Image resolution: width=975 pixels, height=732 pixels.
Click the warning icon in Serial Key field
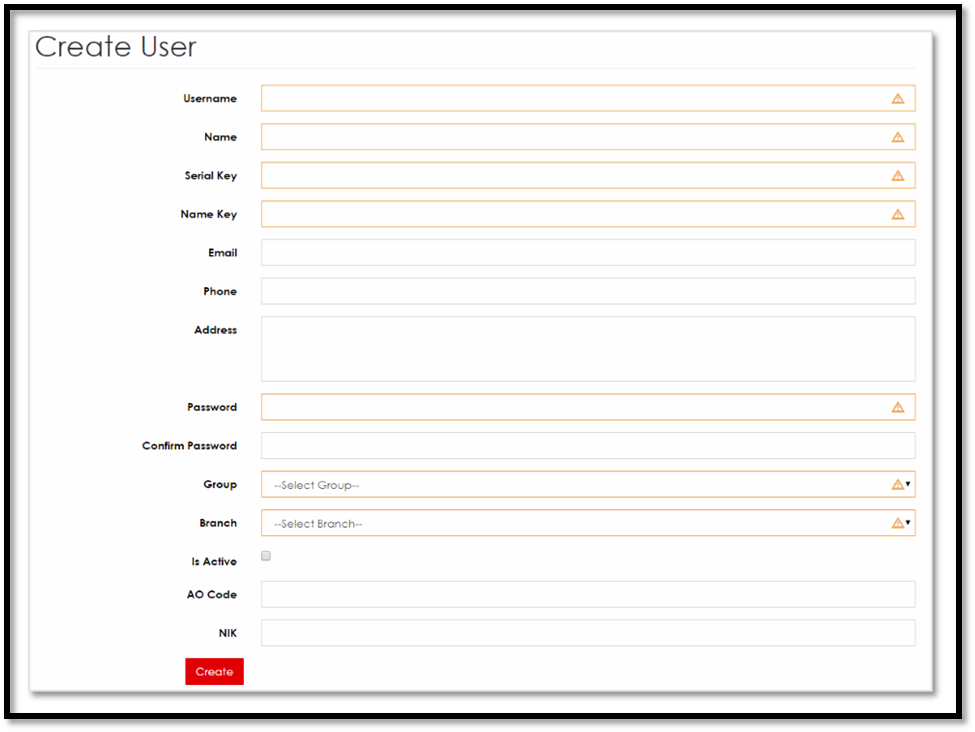(897, 175)
